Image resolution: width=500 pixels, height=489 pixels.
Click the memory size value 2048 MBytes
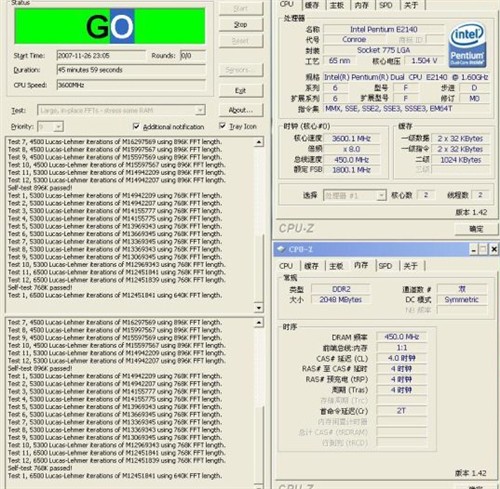point(341,300)
